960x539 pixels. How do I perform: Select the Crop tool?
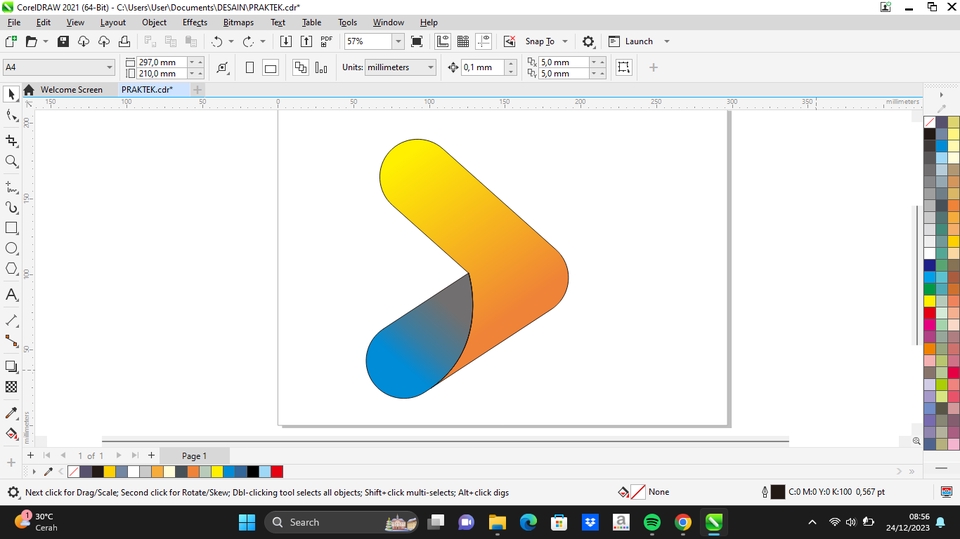pos(12,141)
